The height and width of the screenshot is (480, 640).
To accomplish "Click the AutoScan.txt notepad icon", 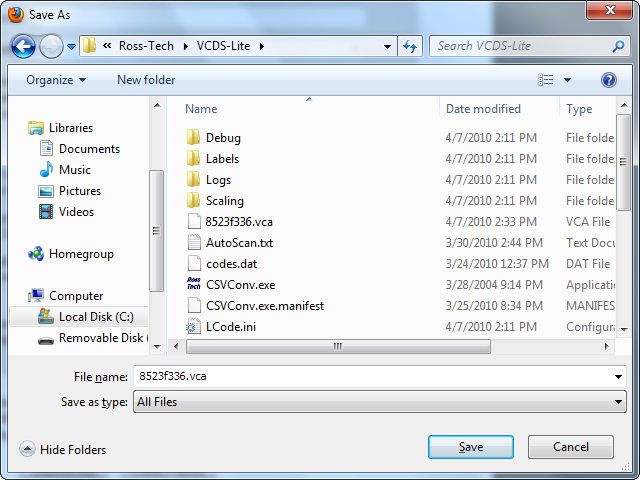I will [x=194, y=242].
